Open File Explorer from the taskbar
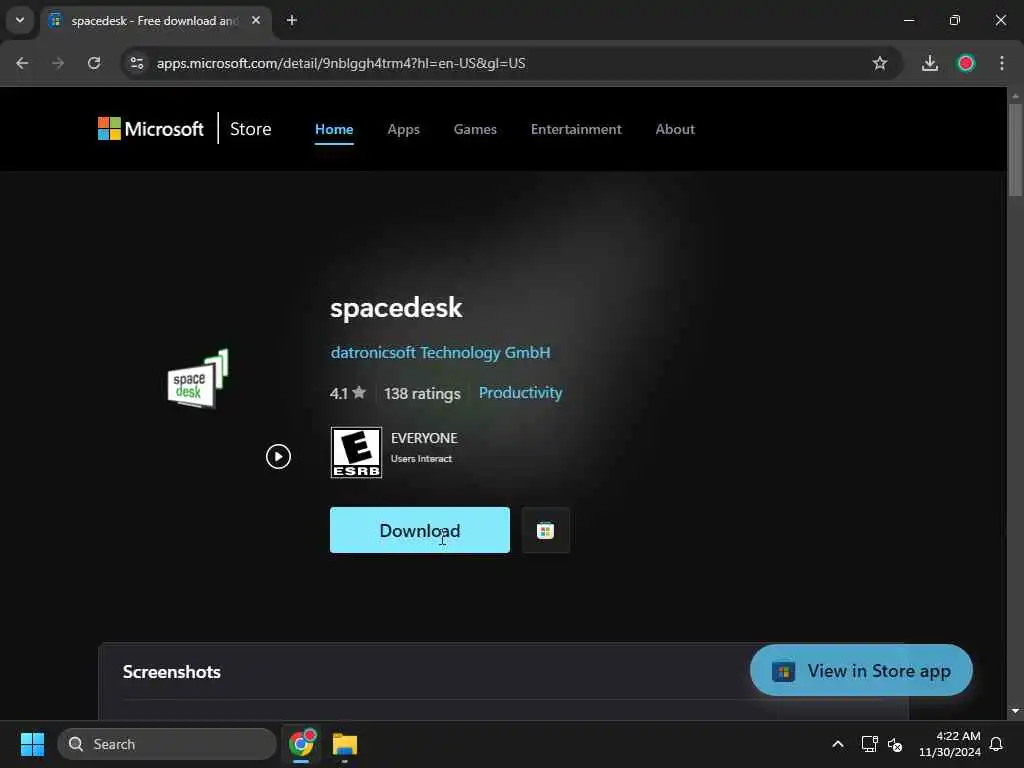The image size is (1024, 768). point(345,744)
